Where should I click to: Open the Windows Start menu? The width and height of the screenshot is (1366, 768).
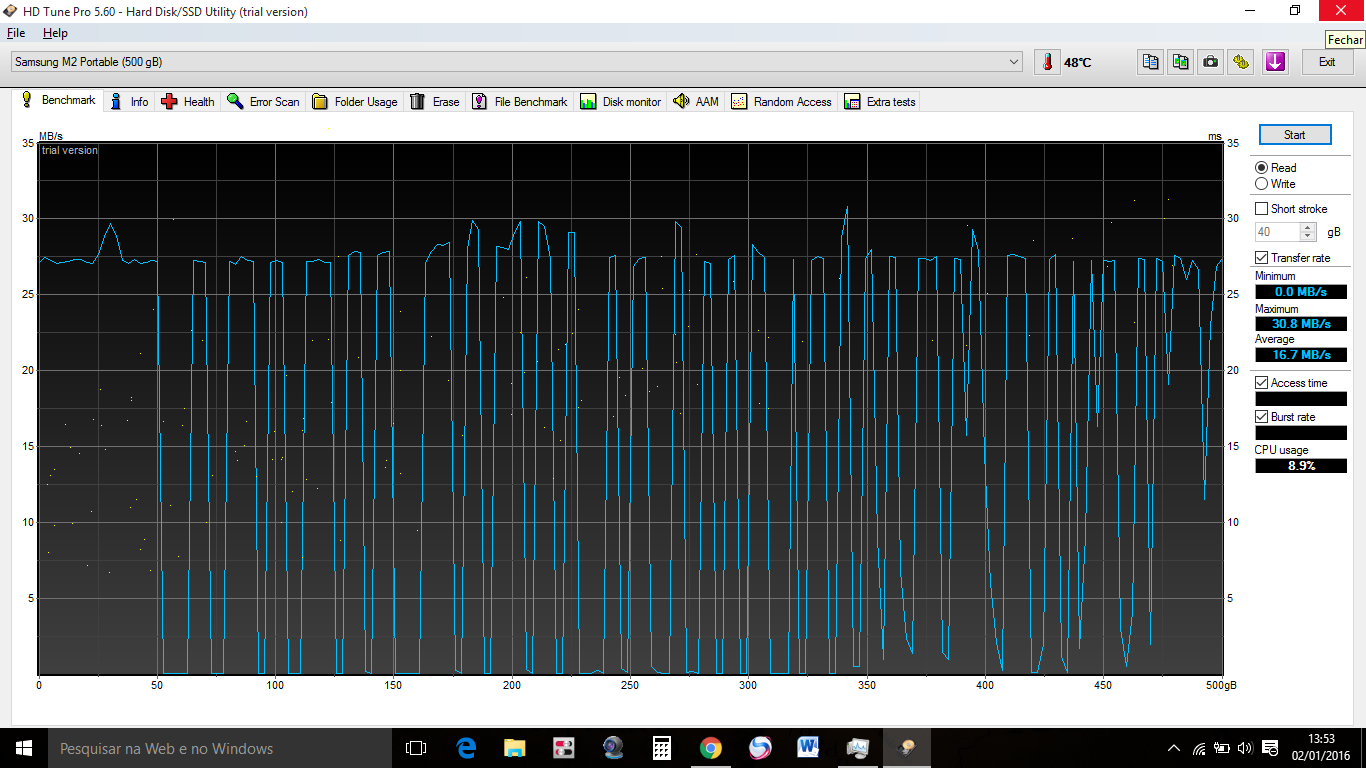click(x=24, y=748)
